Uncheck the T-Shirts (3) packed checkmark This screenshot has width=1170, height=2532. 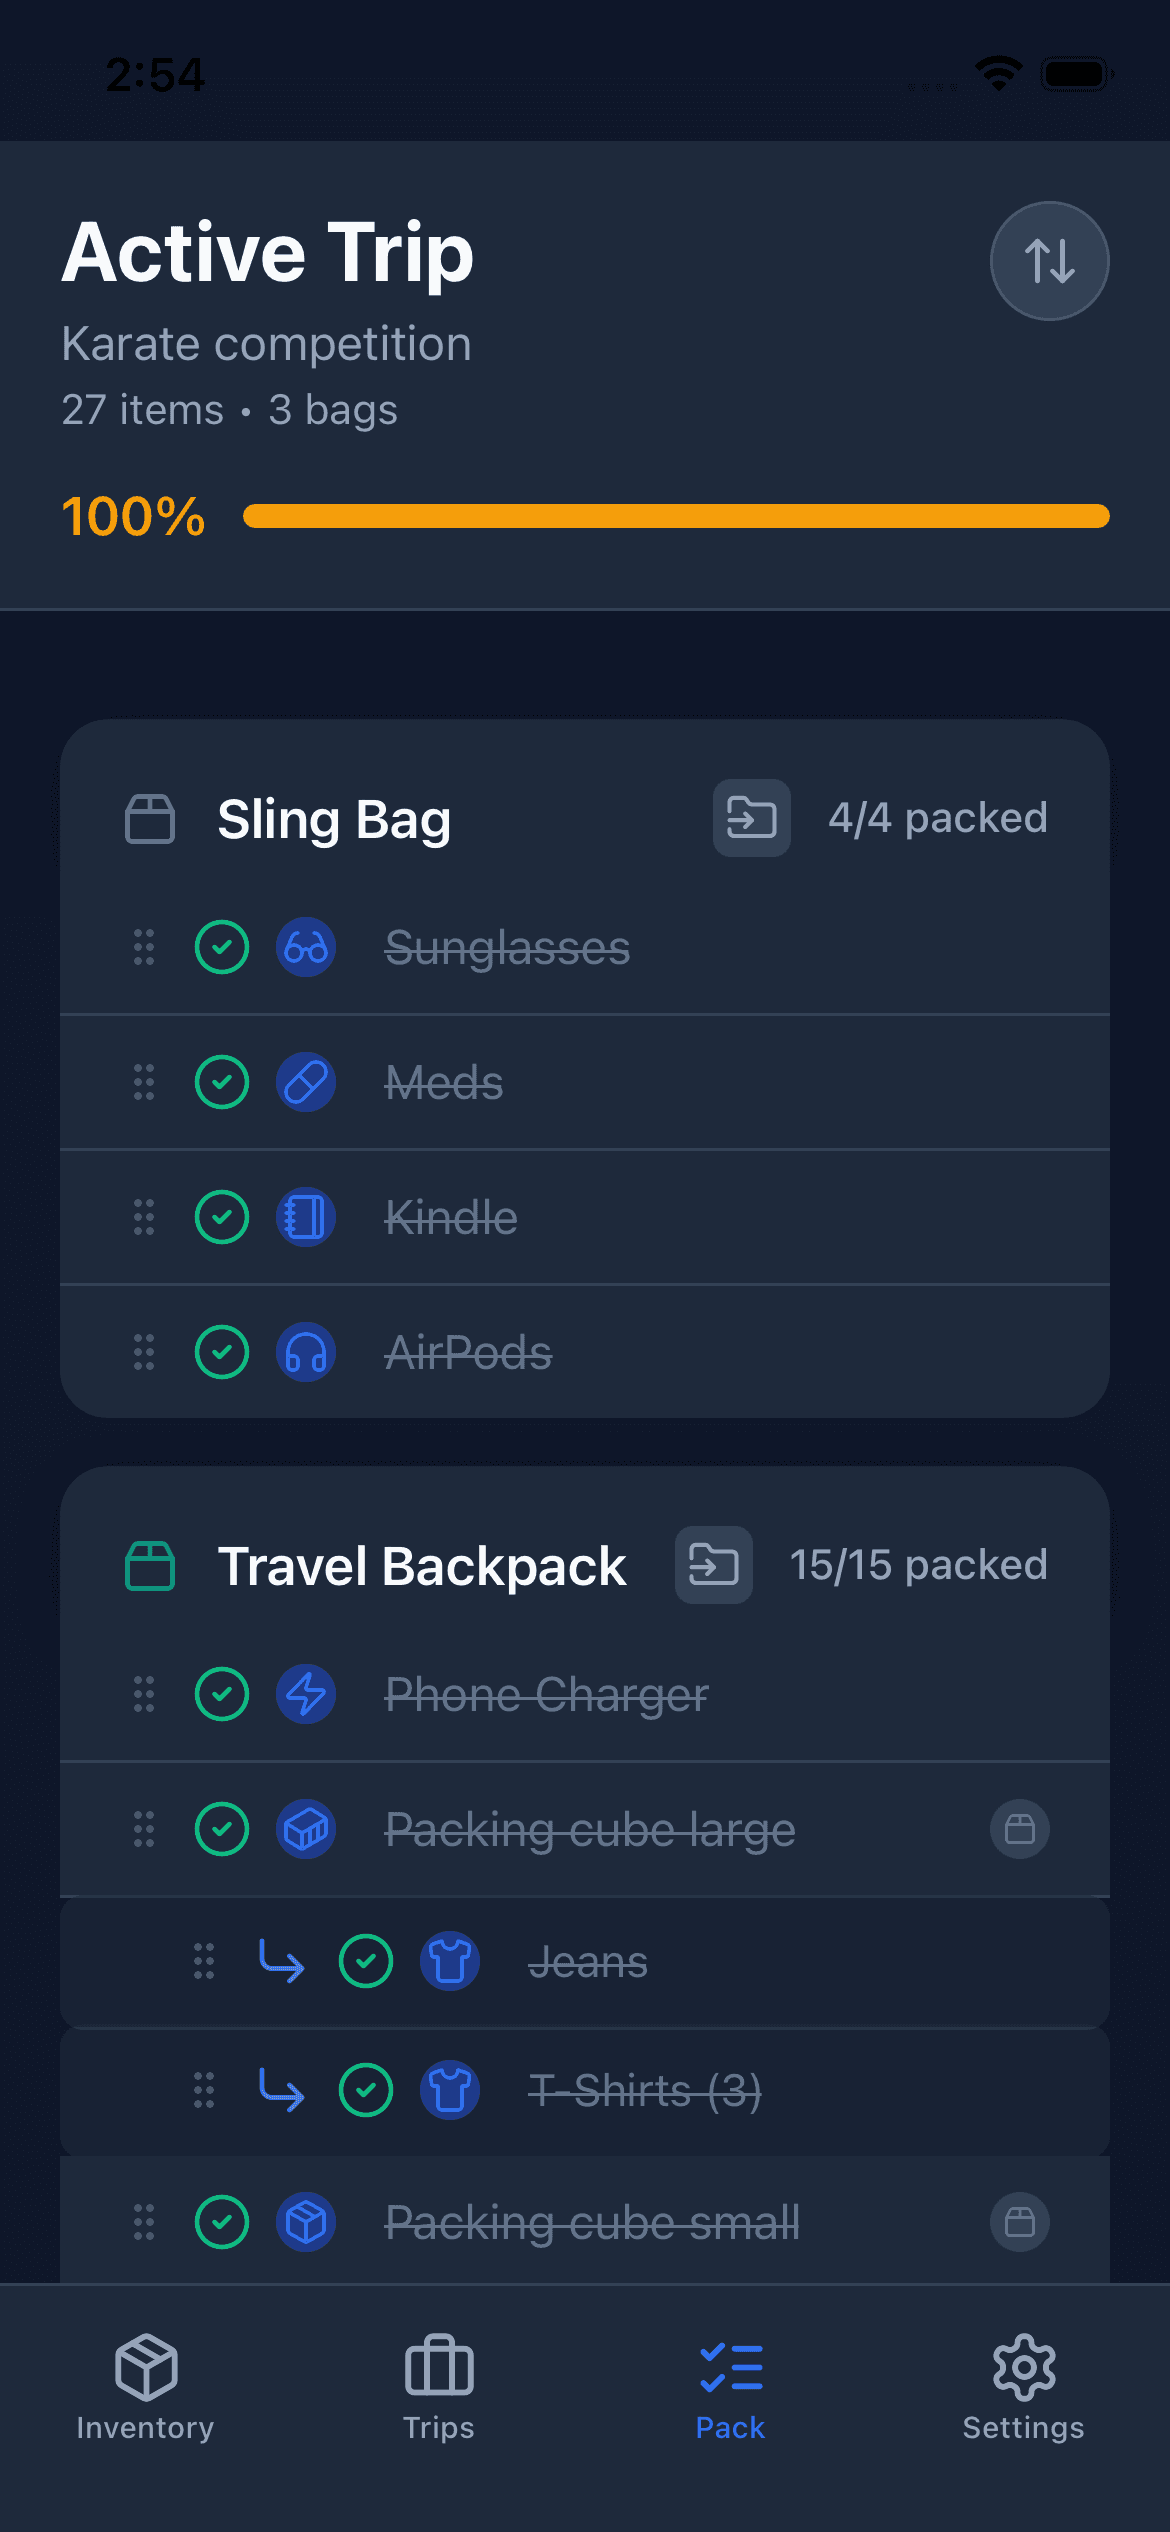[366, 2090]
